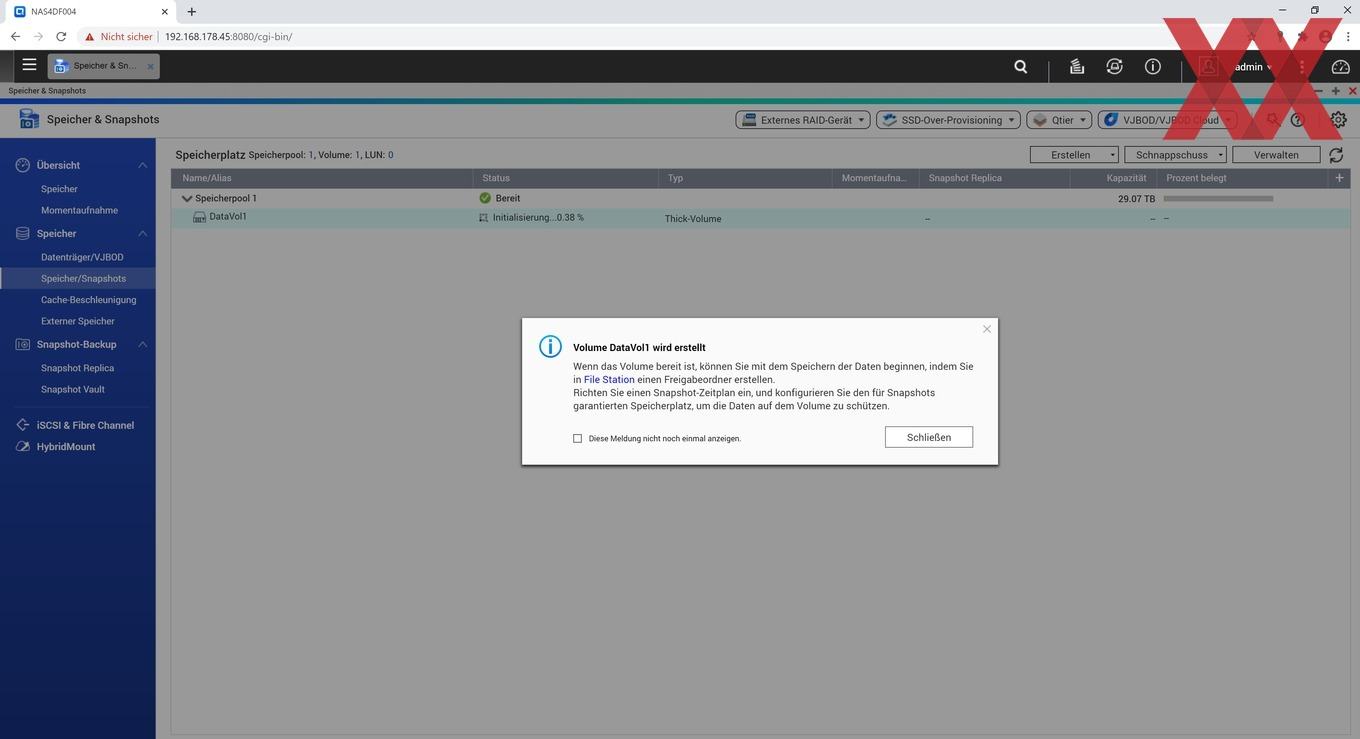Click Speicherpool 1 capacity usage bar

1218,198
